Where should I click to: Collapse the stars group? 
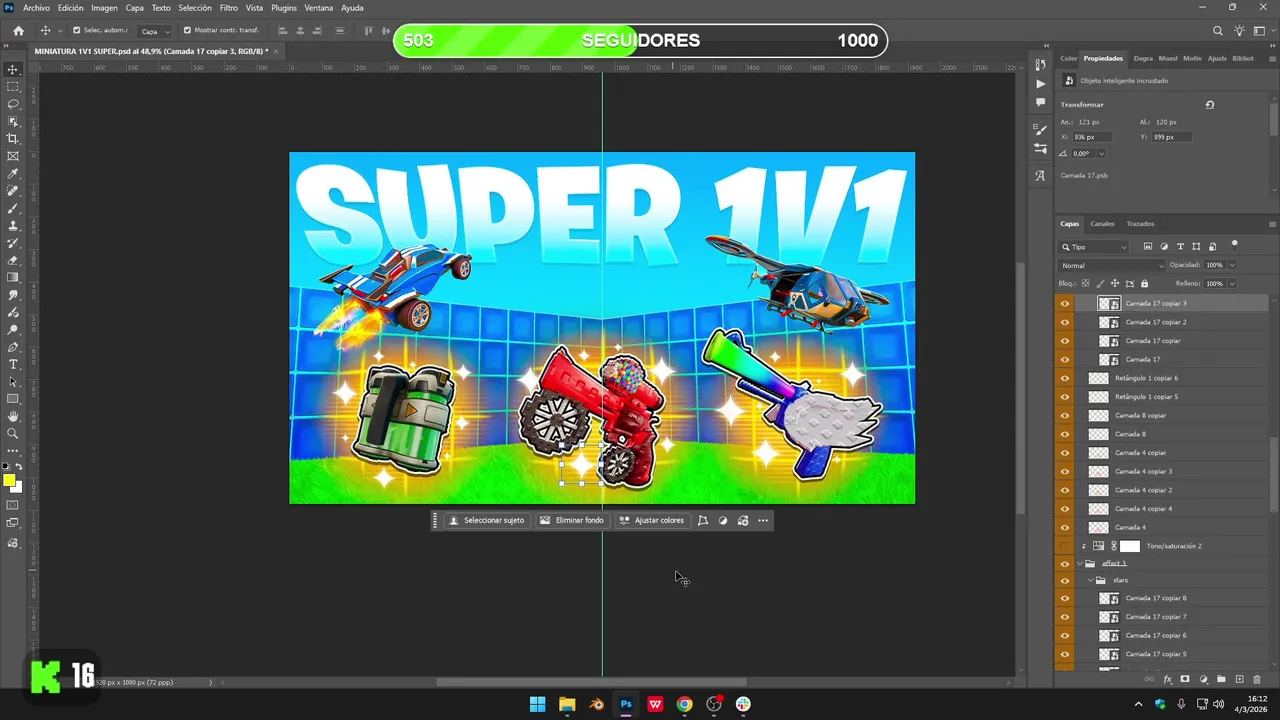pos(1089,580)
